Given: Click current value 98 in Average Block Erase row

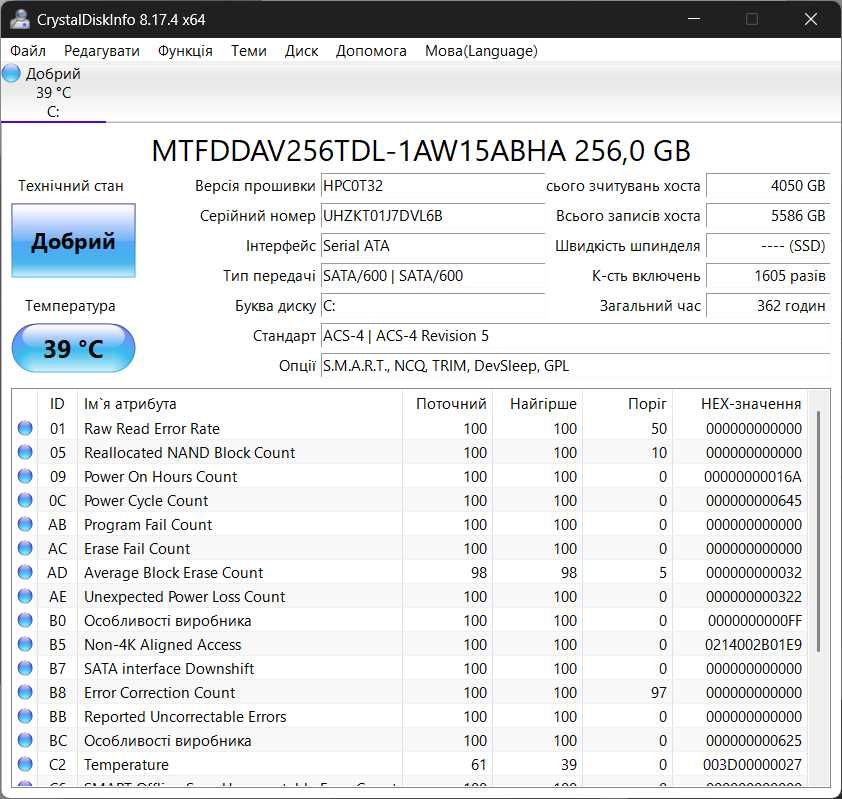Looking at the screenshot, I should (478, 573).
